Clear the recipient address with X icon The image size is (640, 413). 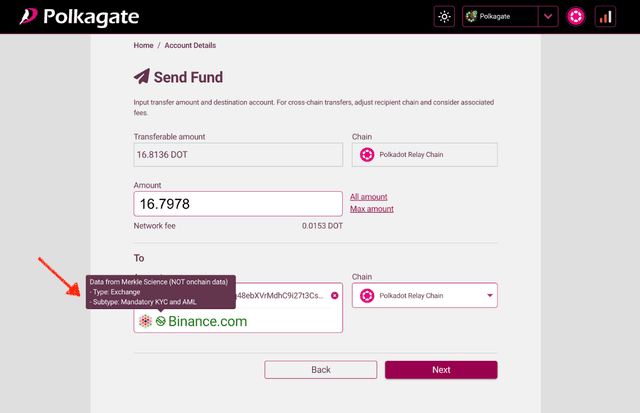(334, 295)
